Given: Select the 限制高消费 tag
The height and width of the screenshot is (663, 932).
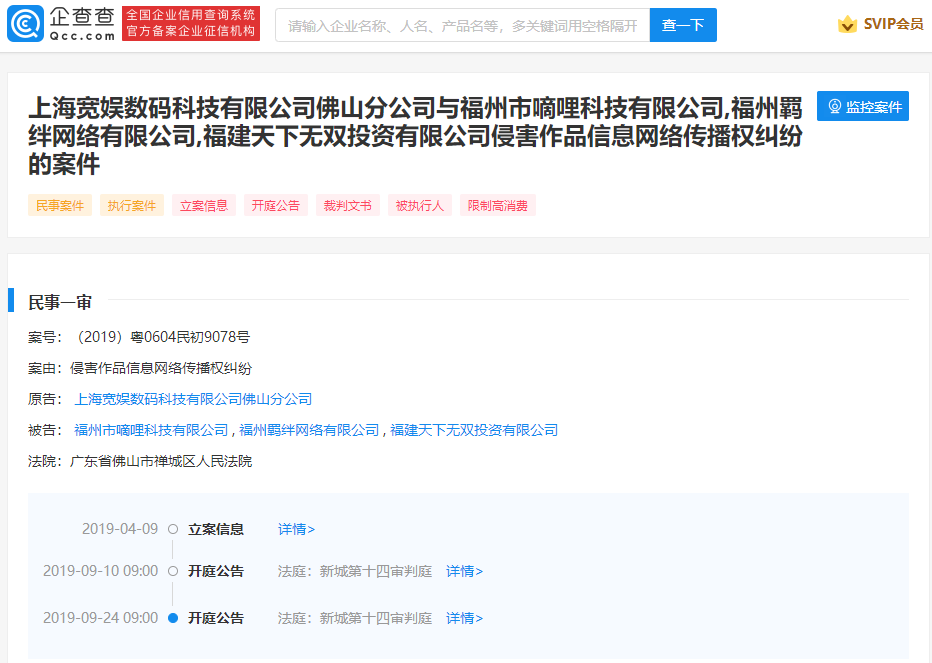Looking at the screenshot, I should click(497, 204).
